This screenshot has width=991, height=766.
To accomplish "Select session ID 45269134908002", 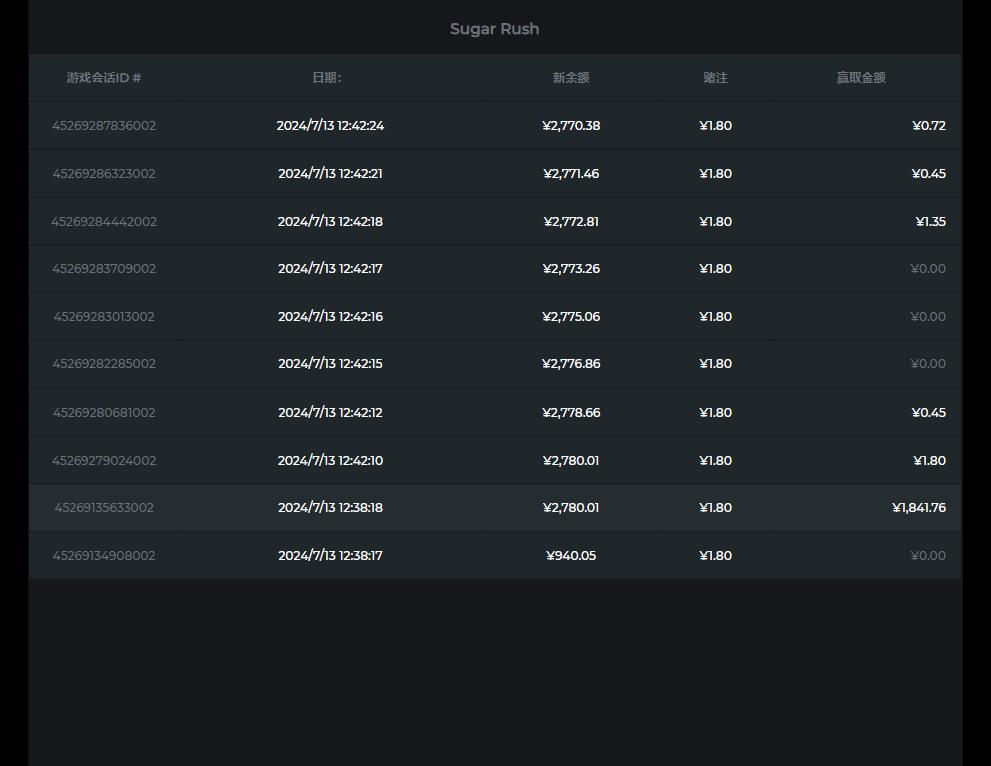I will (104, 556).
